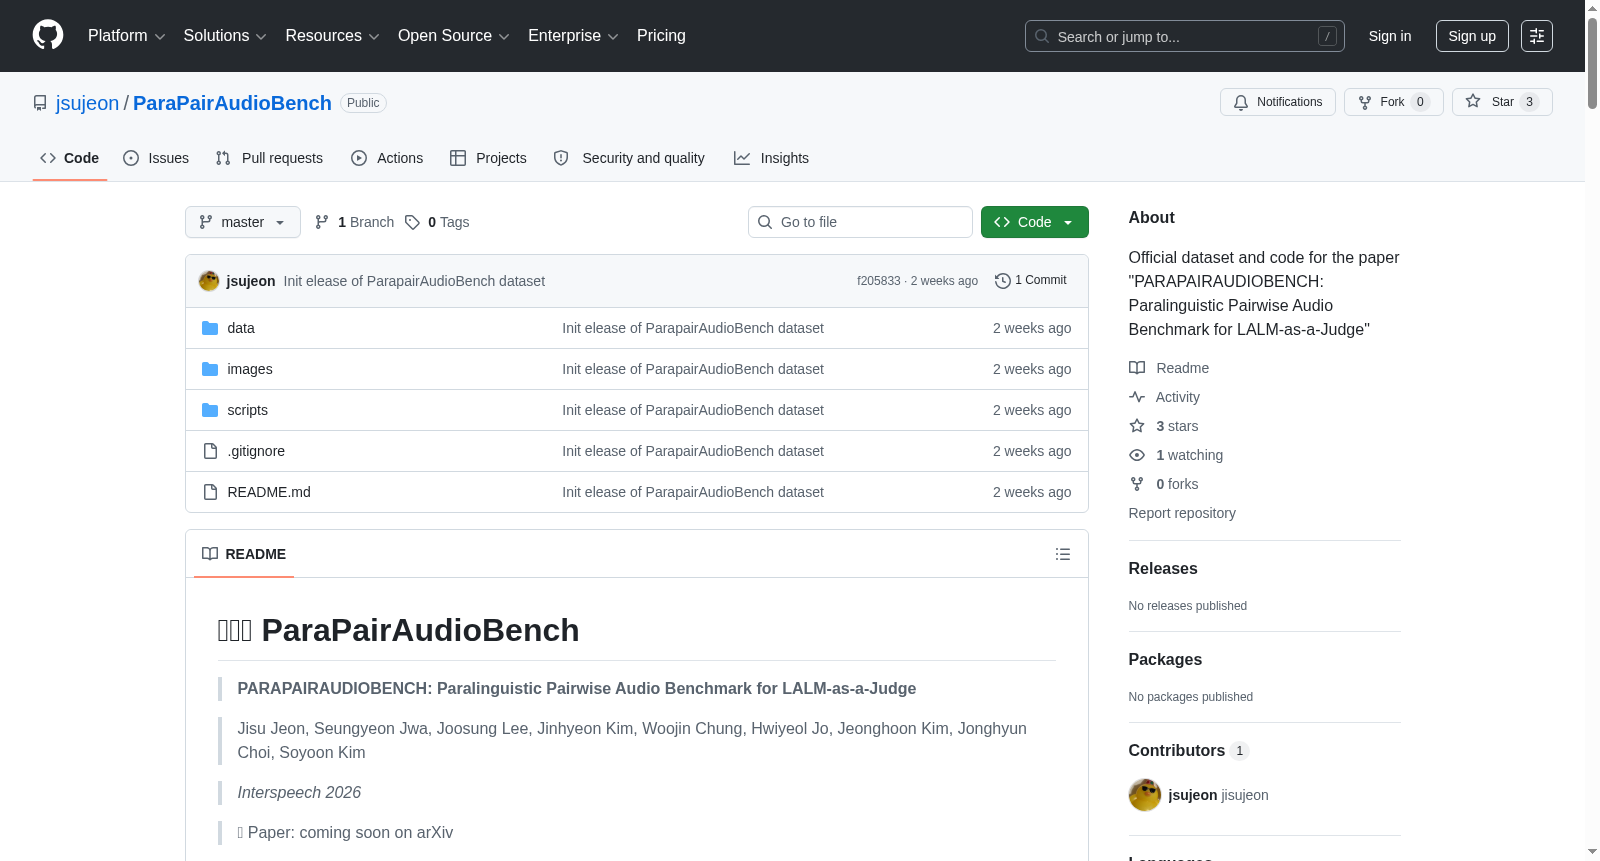Click the Notifications button
1600x861 pixels.
(1278, 102)
